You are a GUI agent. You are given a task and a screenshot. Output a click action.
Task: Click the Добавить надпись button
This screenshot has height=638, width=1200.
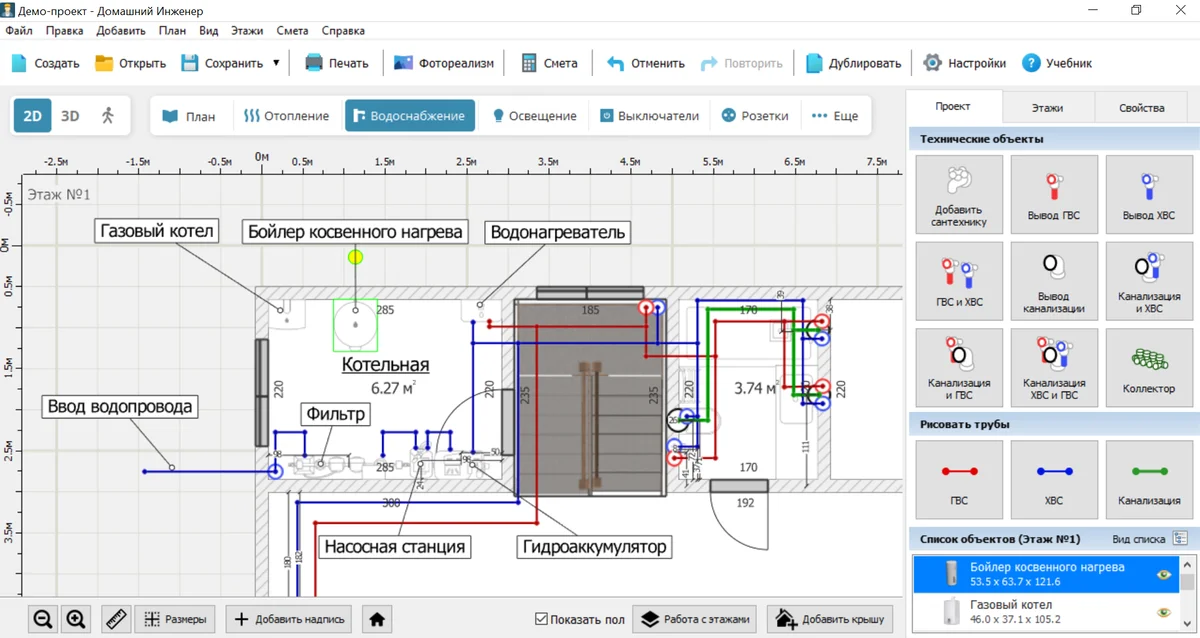point(290,620)
